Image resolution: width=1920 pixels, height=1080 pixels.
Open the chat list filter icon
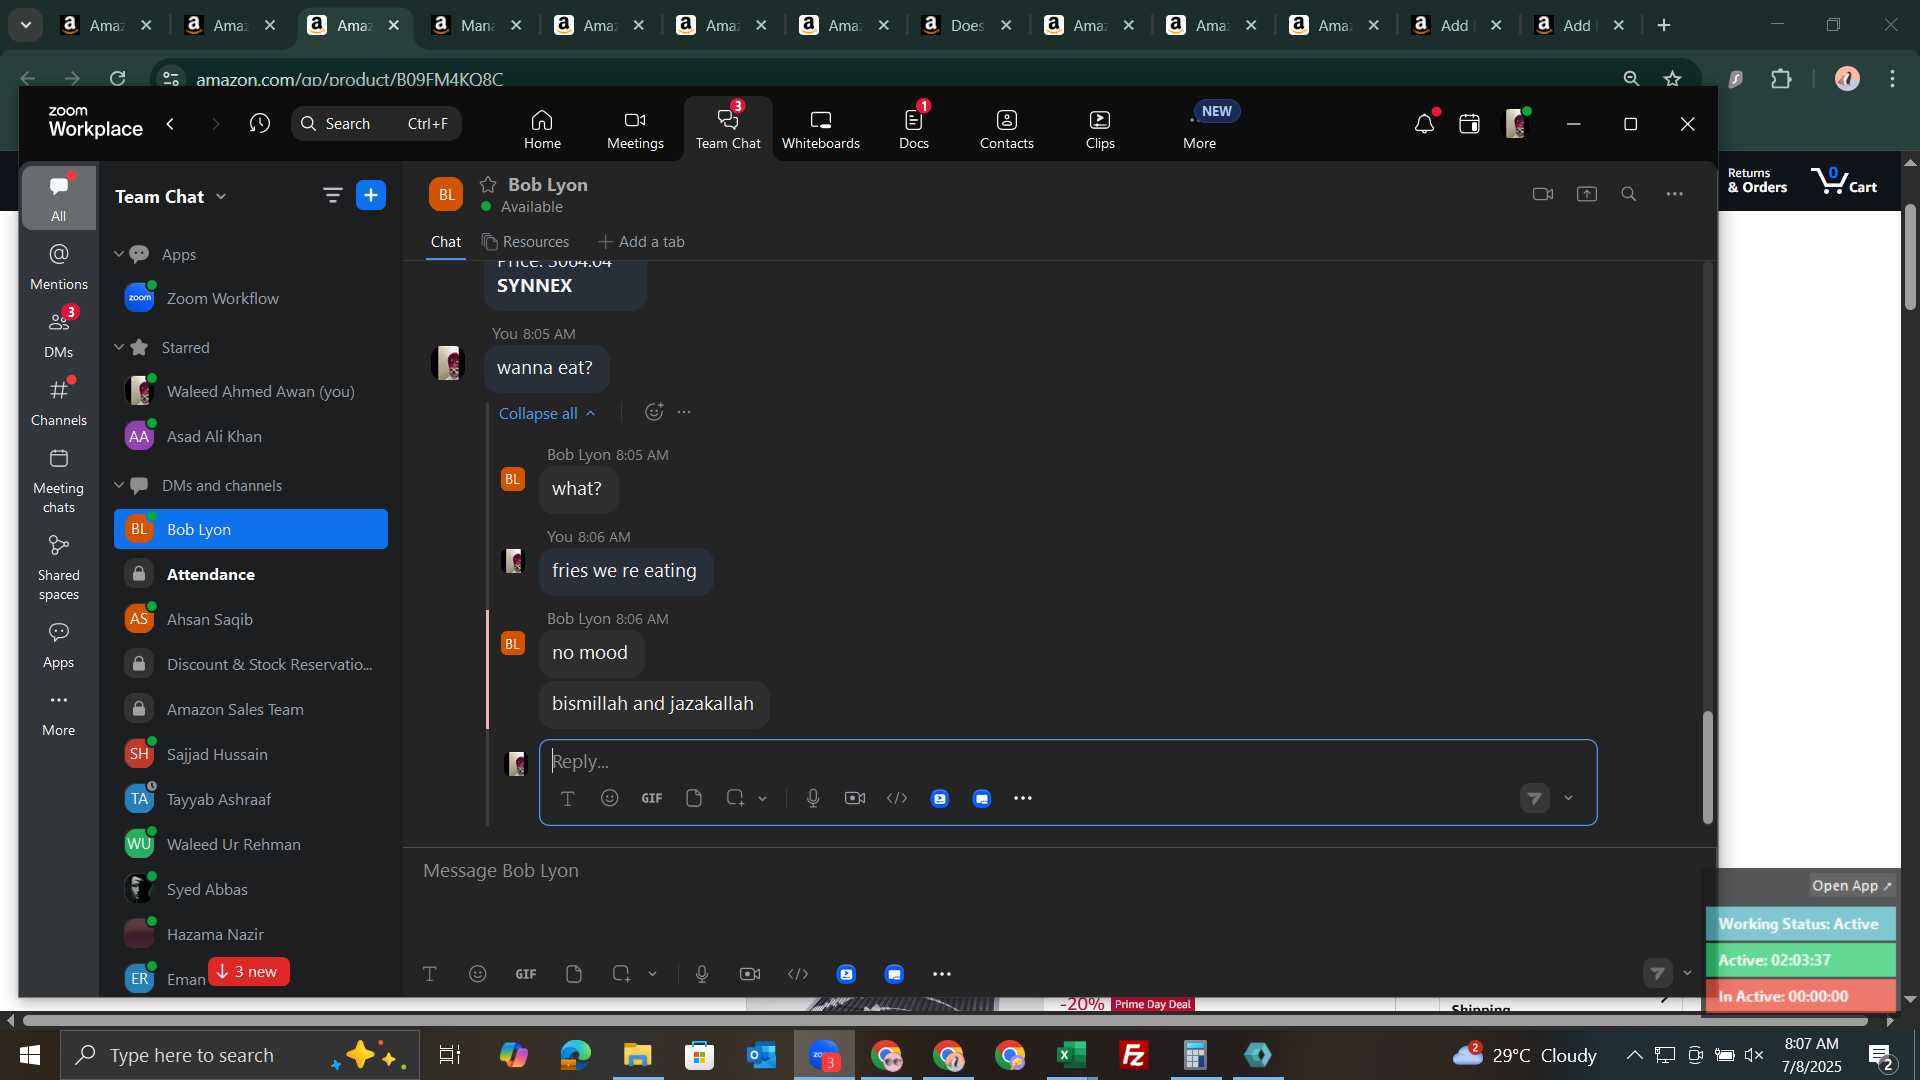[332, 196]
